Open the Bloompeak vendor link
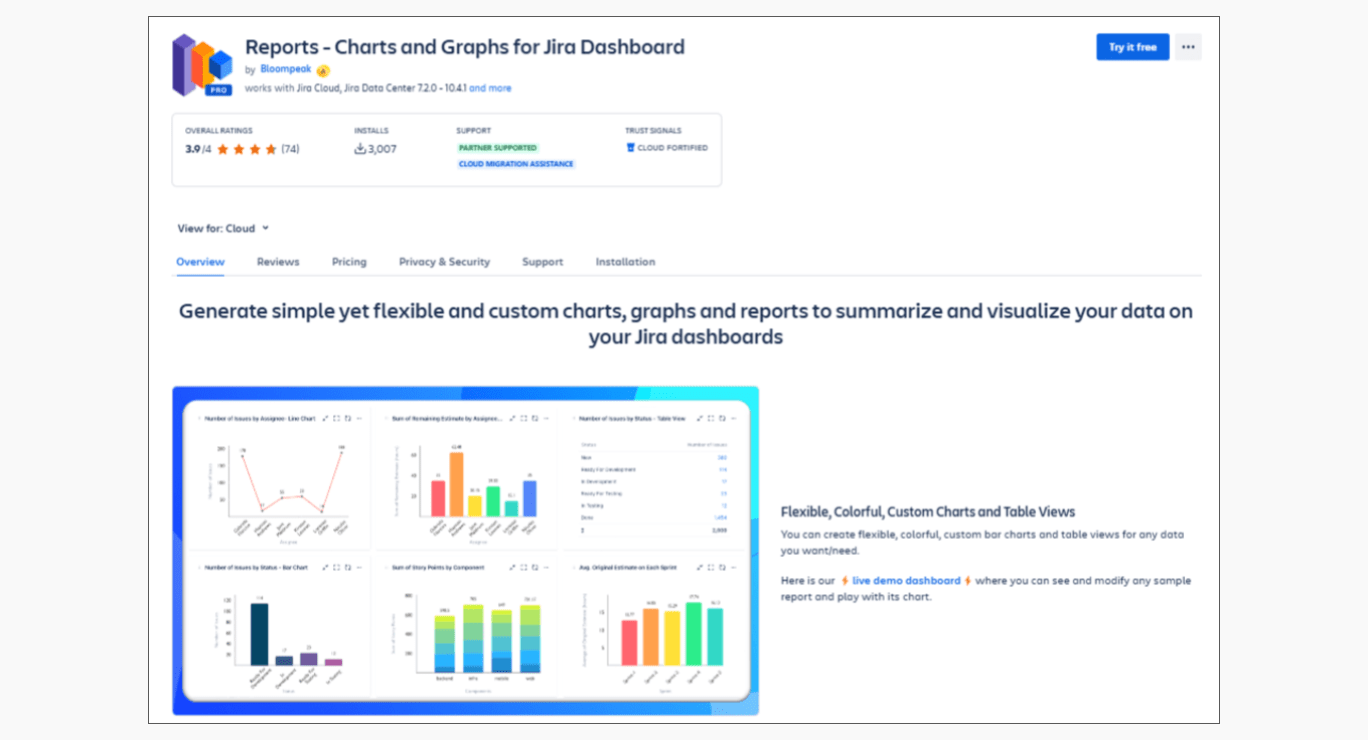The image size is (1368, 740). pyautogui.click(x=286, y=69)
